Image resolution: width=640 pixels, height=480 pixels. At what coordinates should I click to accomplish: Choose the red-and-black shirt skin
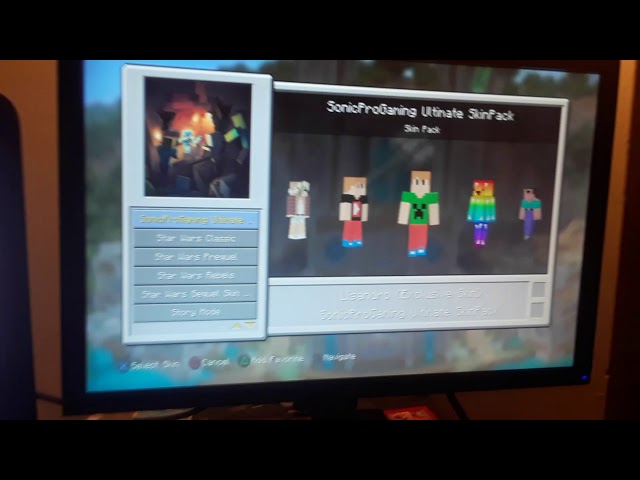tap(353, 211)
